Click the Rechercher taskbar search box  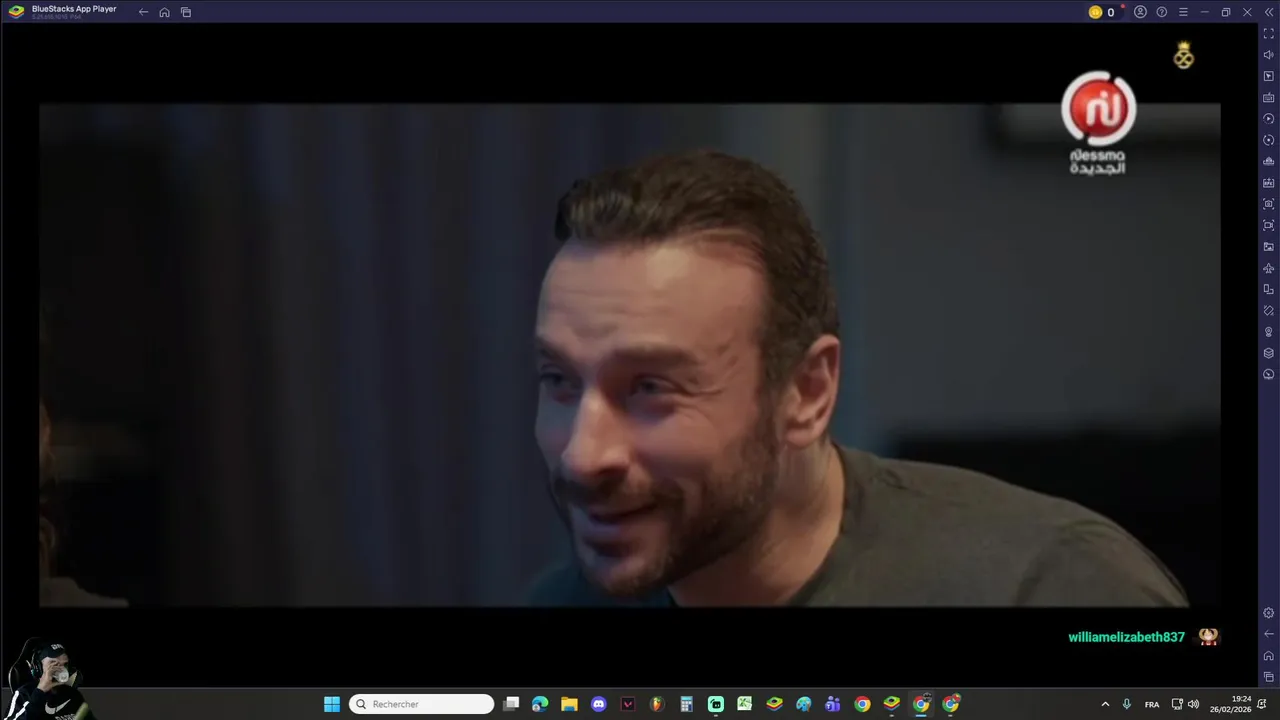point(421,704)
